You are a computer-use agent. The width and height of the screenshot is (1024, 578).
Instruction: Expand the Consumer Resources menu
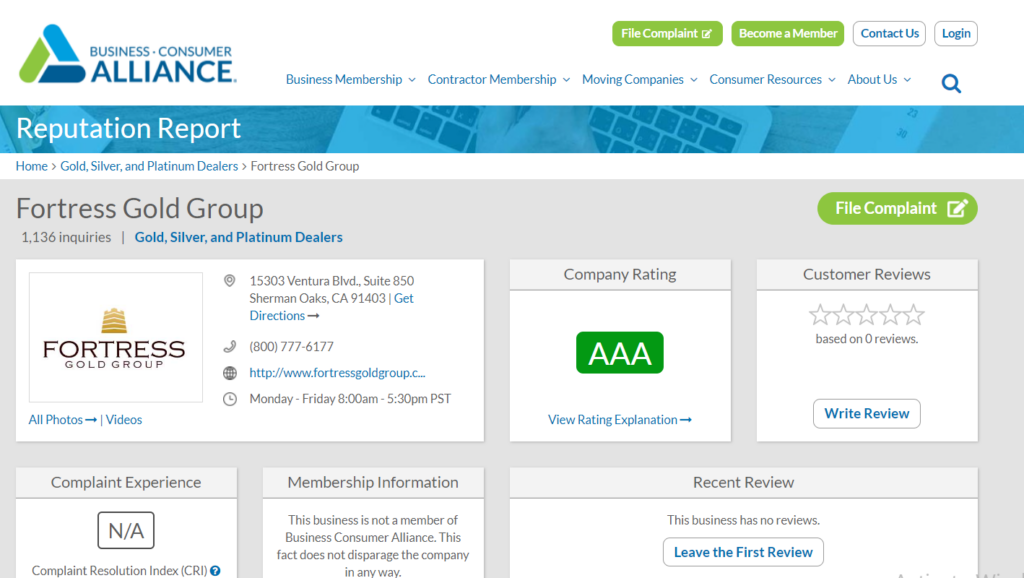pos(773,80)
